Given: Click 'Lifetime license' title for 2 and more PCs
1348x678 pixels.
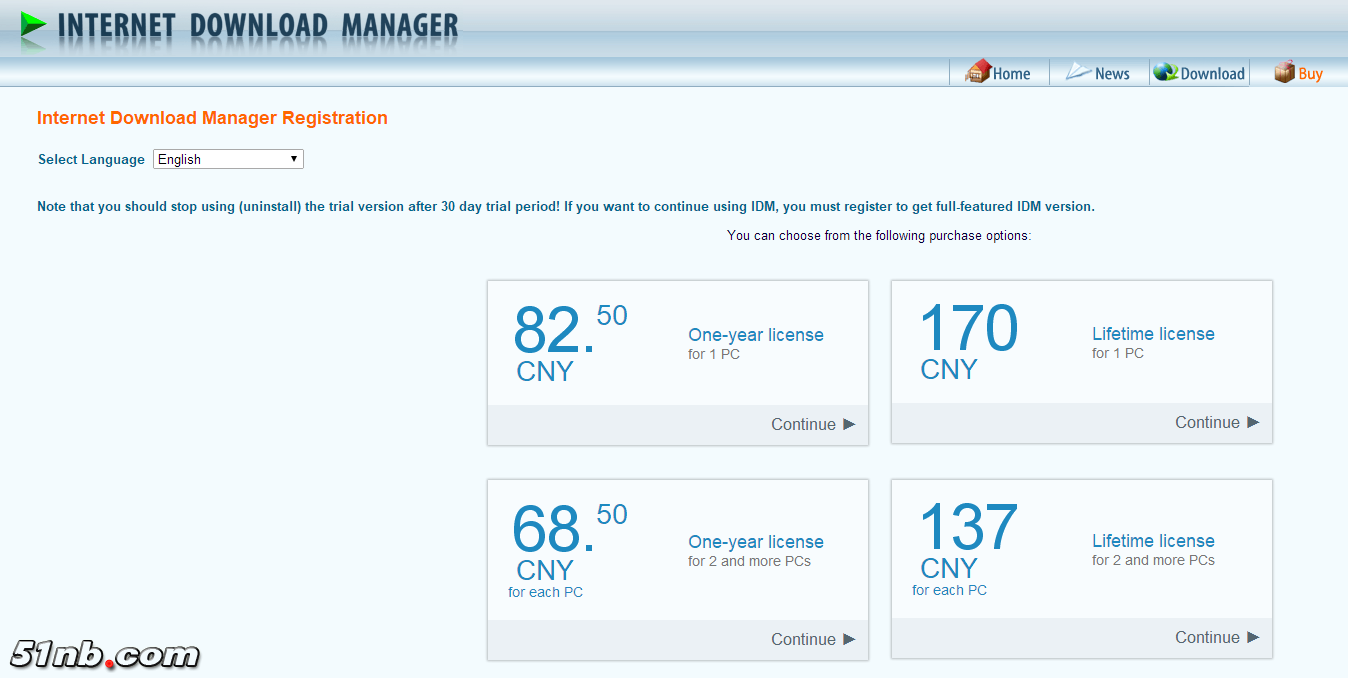Looking at the screenshot, I should [x=1152, y=541].
